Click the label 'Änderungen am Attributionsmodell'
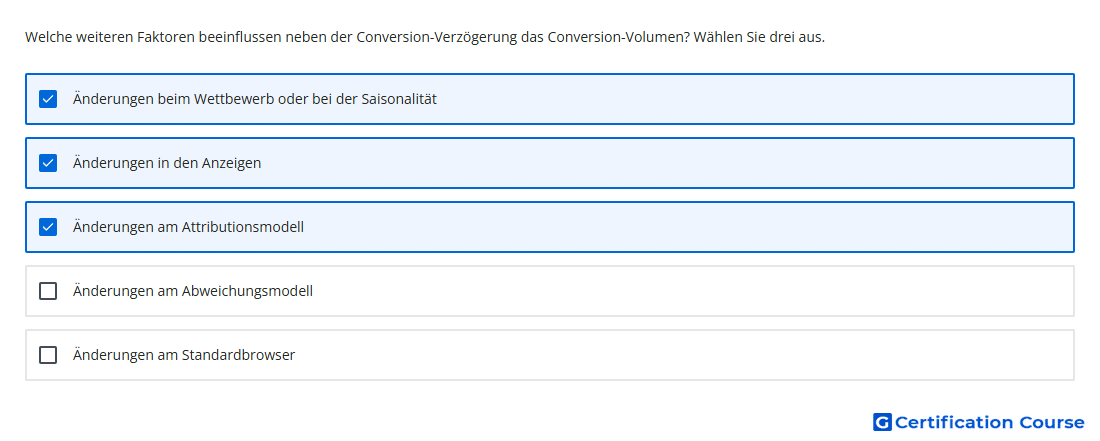1100x441 pixels. pyautogui.click(x=188, y=227)
